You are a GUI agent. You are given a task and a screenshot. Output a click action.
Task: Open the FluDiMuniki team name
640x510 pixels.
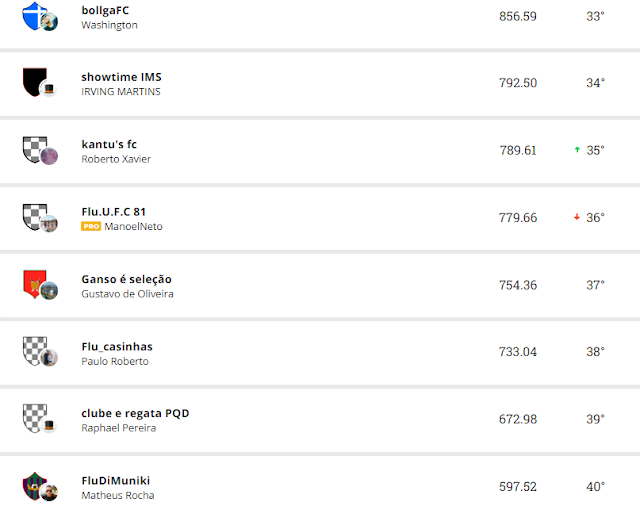pos(115,480)
